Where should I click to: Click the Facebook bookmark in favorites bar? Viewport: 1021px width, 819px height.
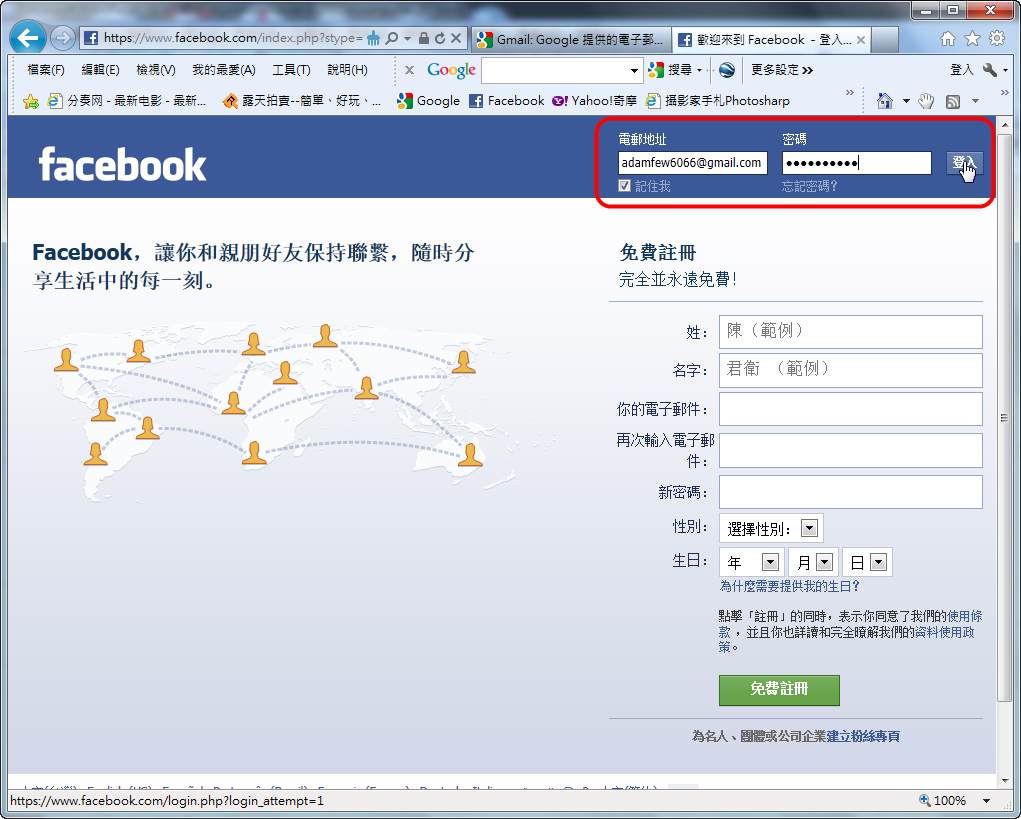(507, 101)
